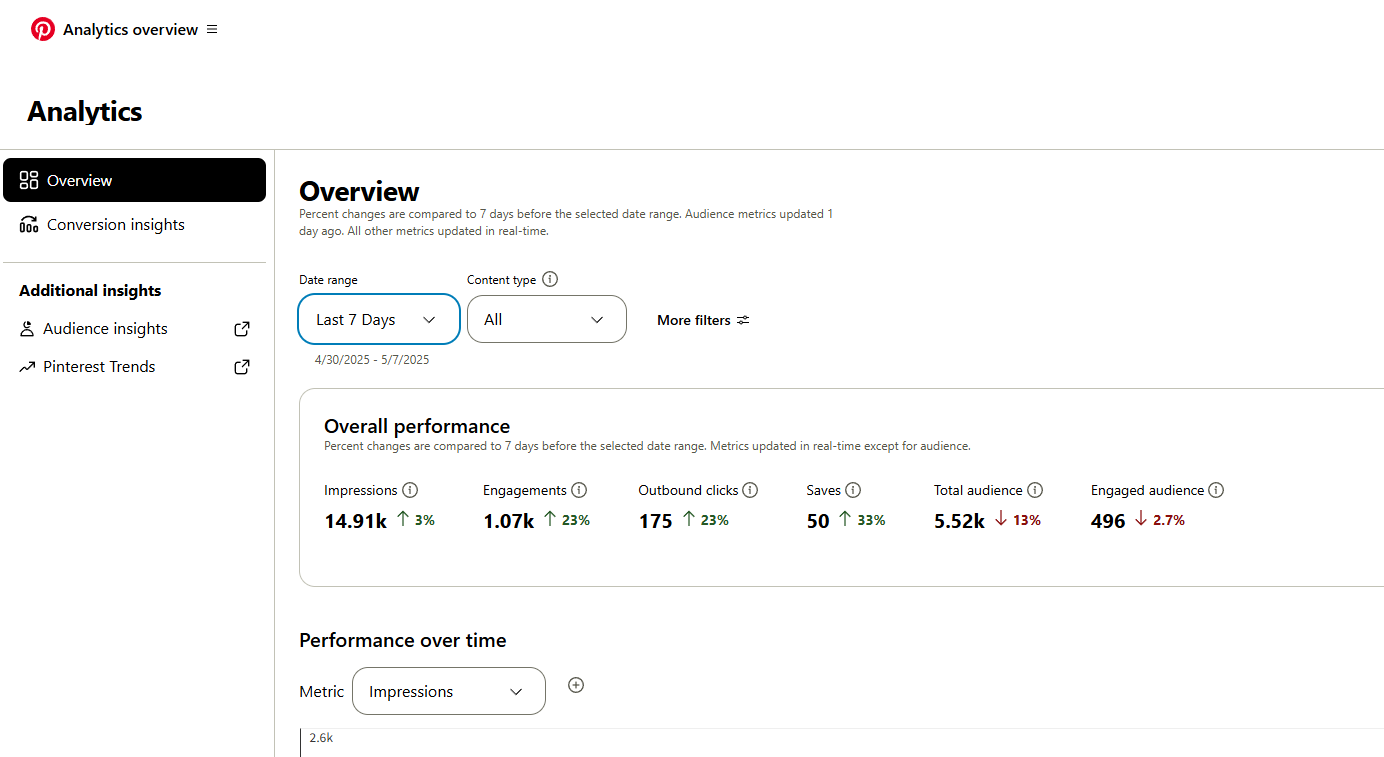Image resolution: width=1384 pixels, height=757 pixels.
Task: Click the Saves 33% change text
Action: point(871,520)
